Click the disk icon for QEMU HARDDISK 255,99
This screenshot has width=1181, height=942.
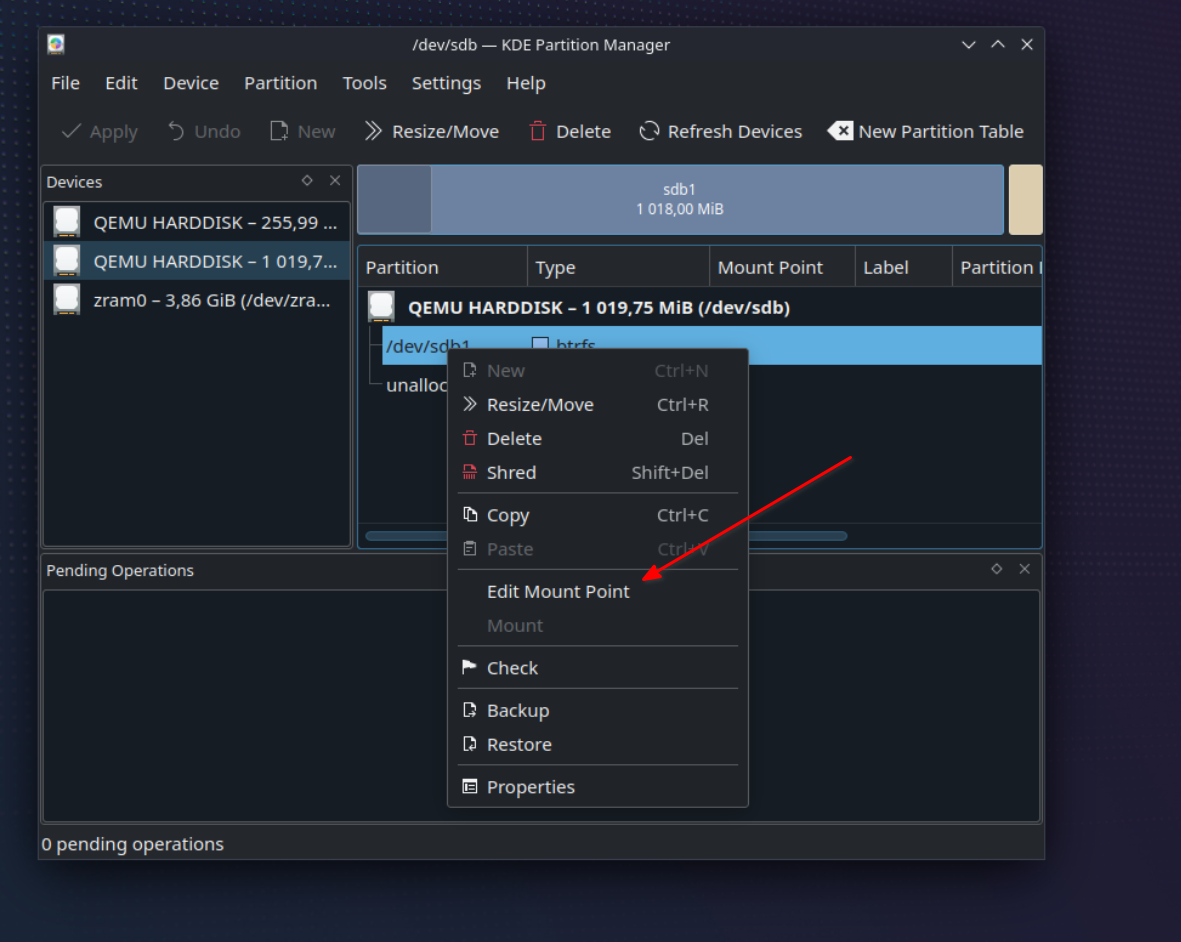(x=67, y=222)
